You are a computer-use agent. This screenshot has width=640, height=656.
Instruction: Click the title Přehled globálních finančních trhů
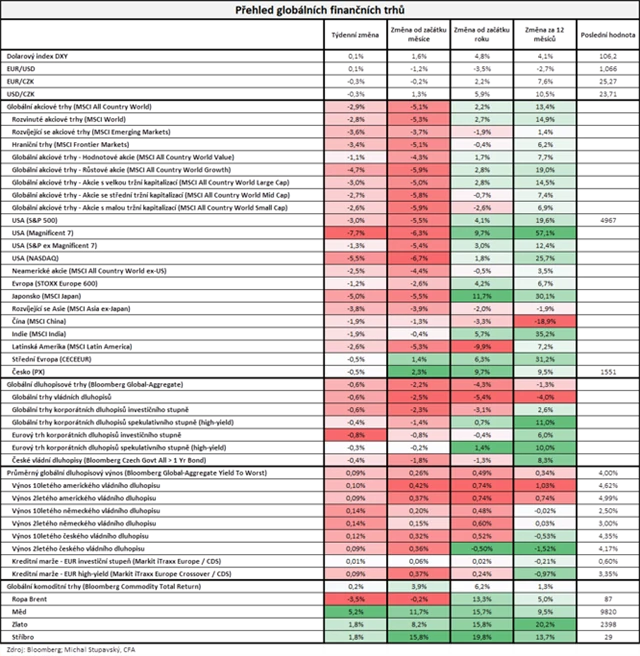point(320,9)
